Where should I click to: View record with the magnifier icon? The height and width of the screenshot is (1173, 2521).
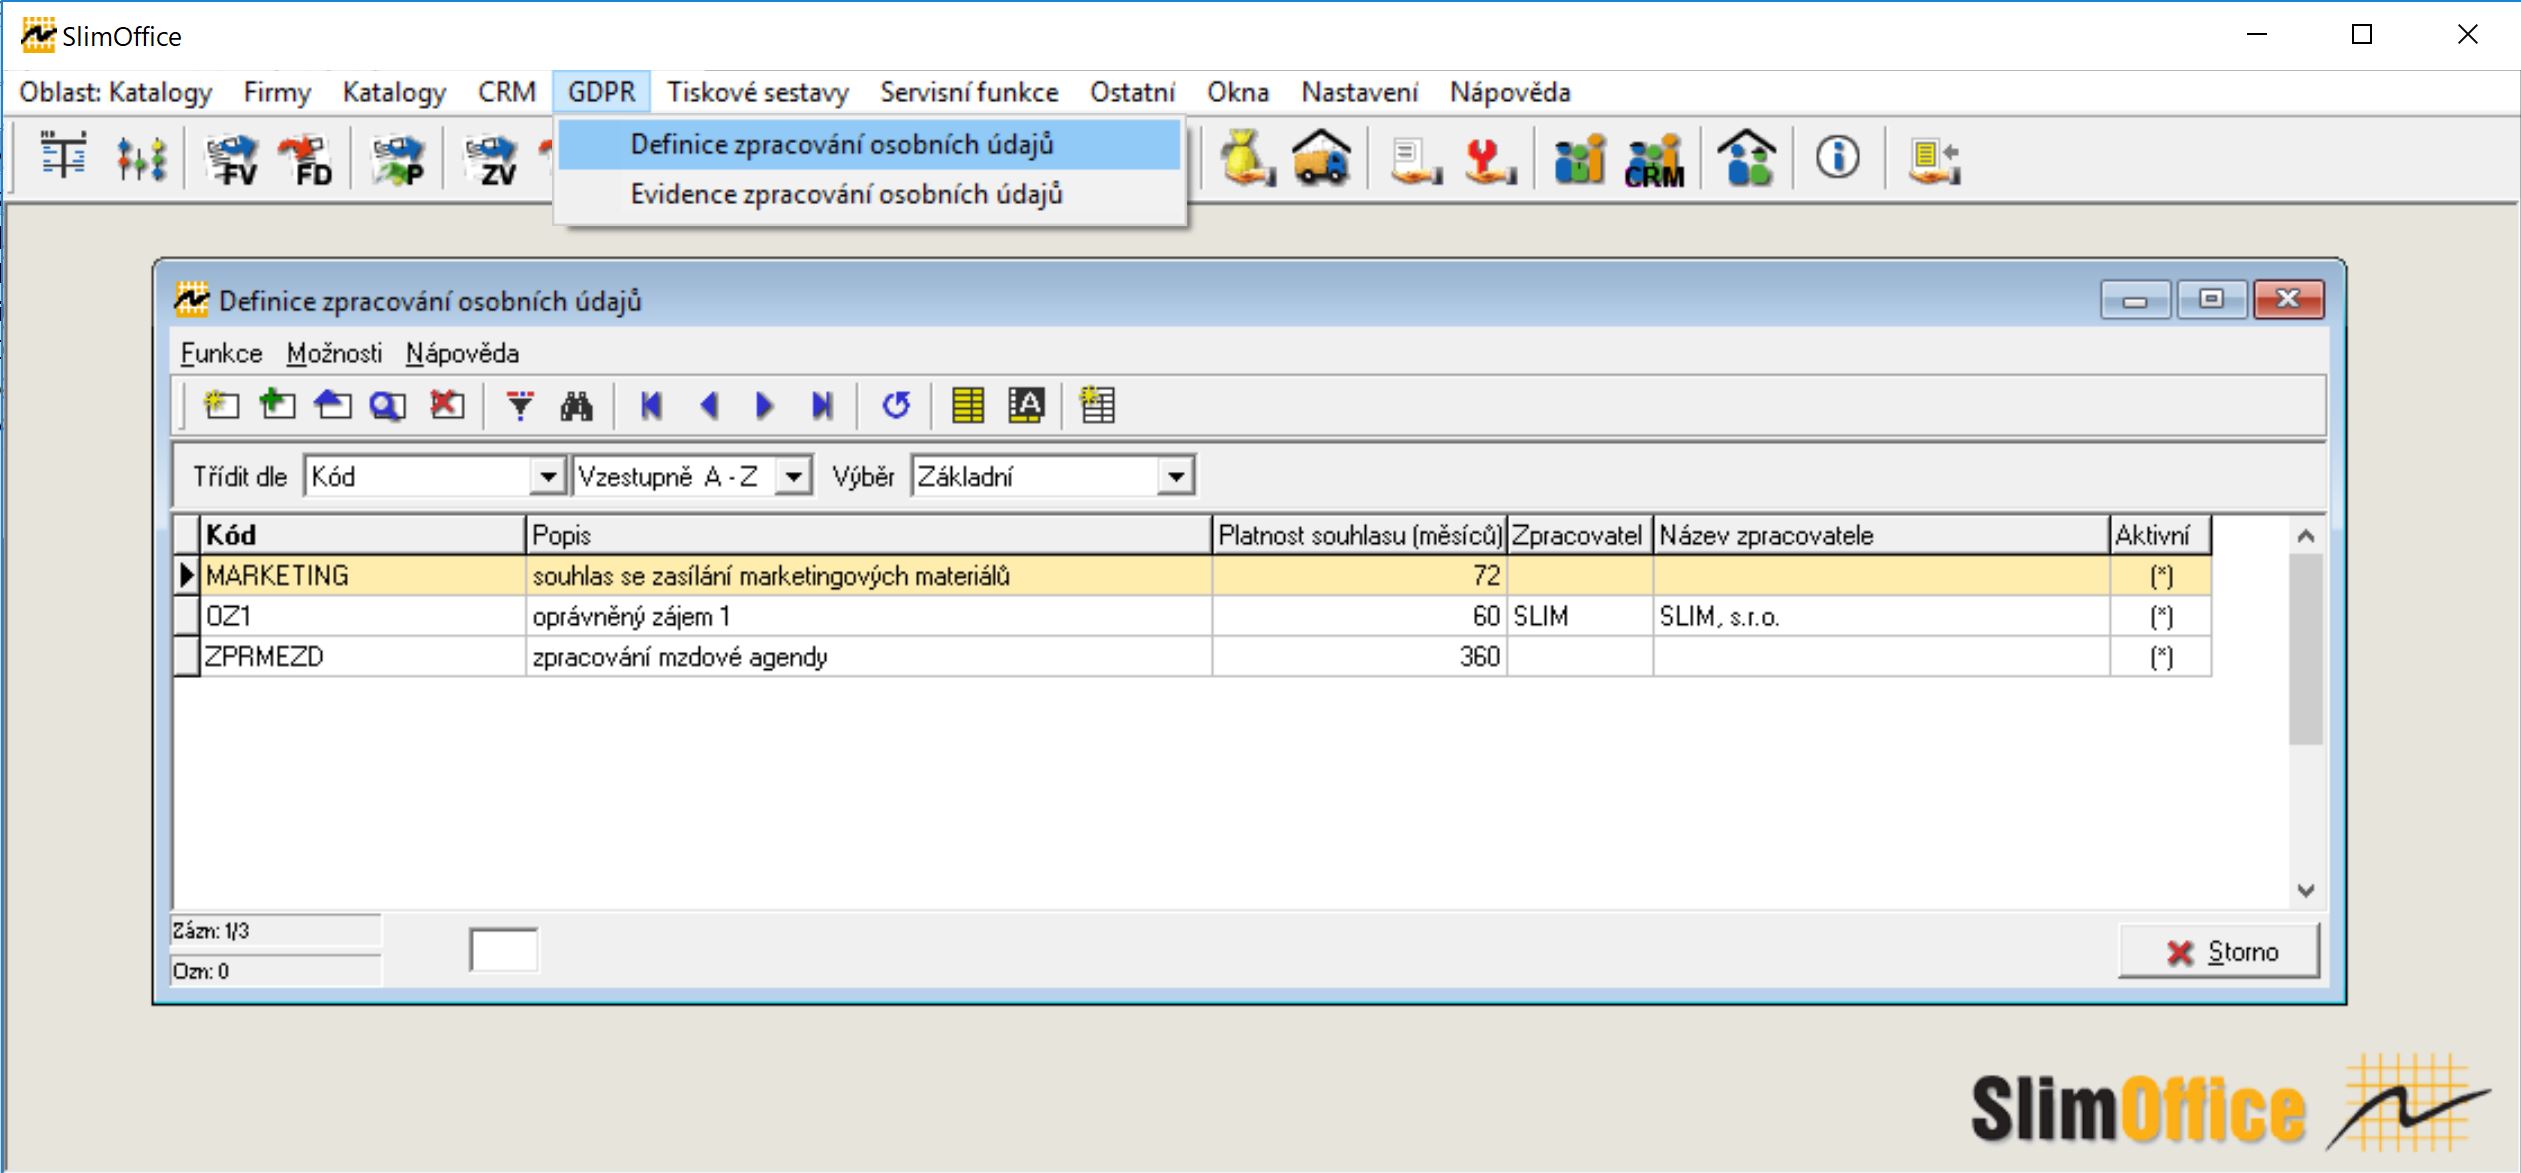pyautogui.click(x=388, y=405)
